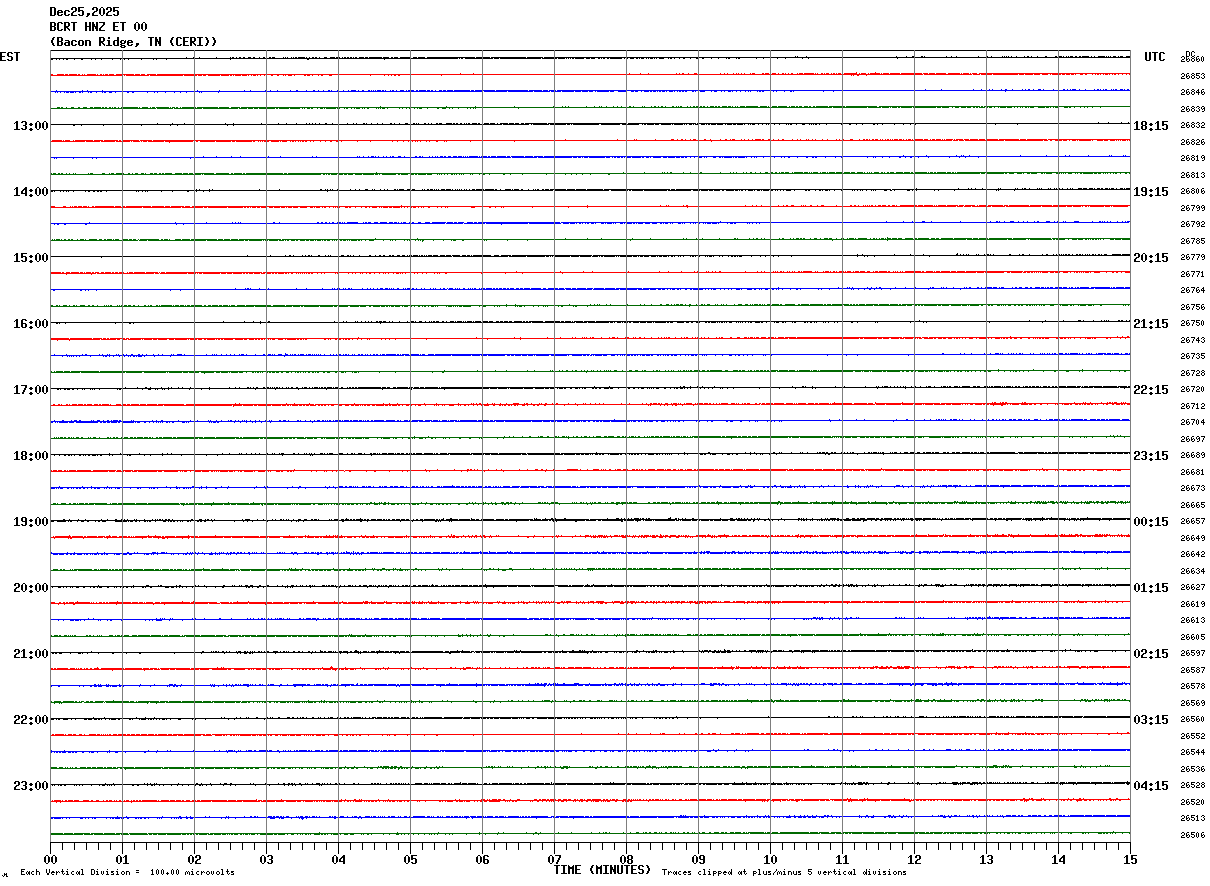Click the minute 05 axis label
The width and height of the screenshot is (1210, 886).
click(410, 859)
